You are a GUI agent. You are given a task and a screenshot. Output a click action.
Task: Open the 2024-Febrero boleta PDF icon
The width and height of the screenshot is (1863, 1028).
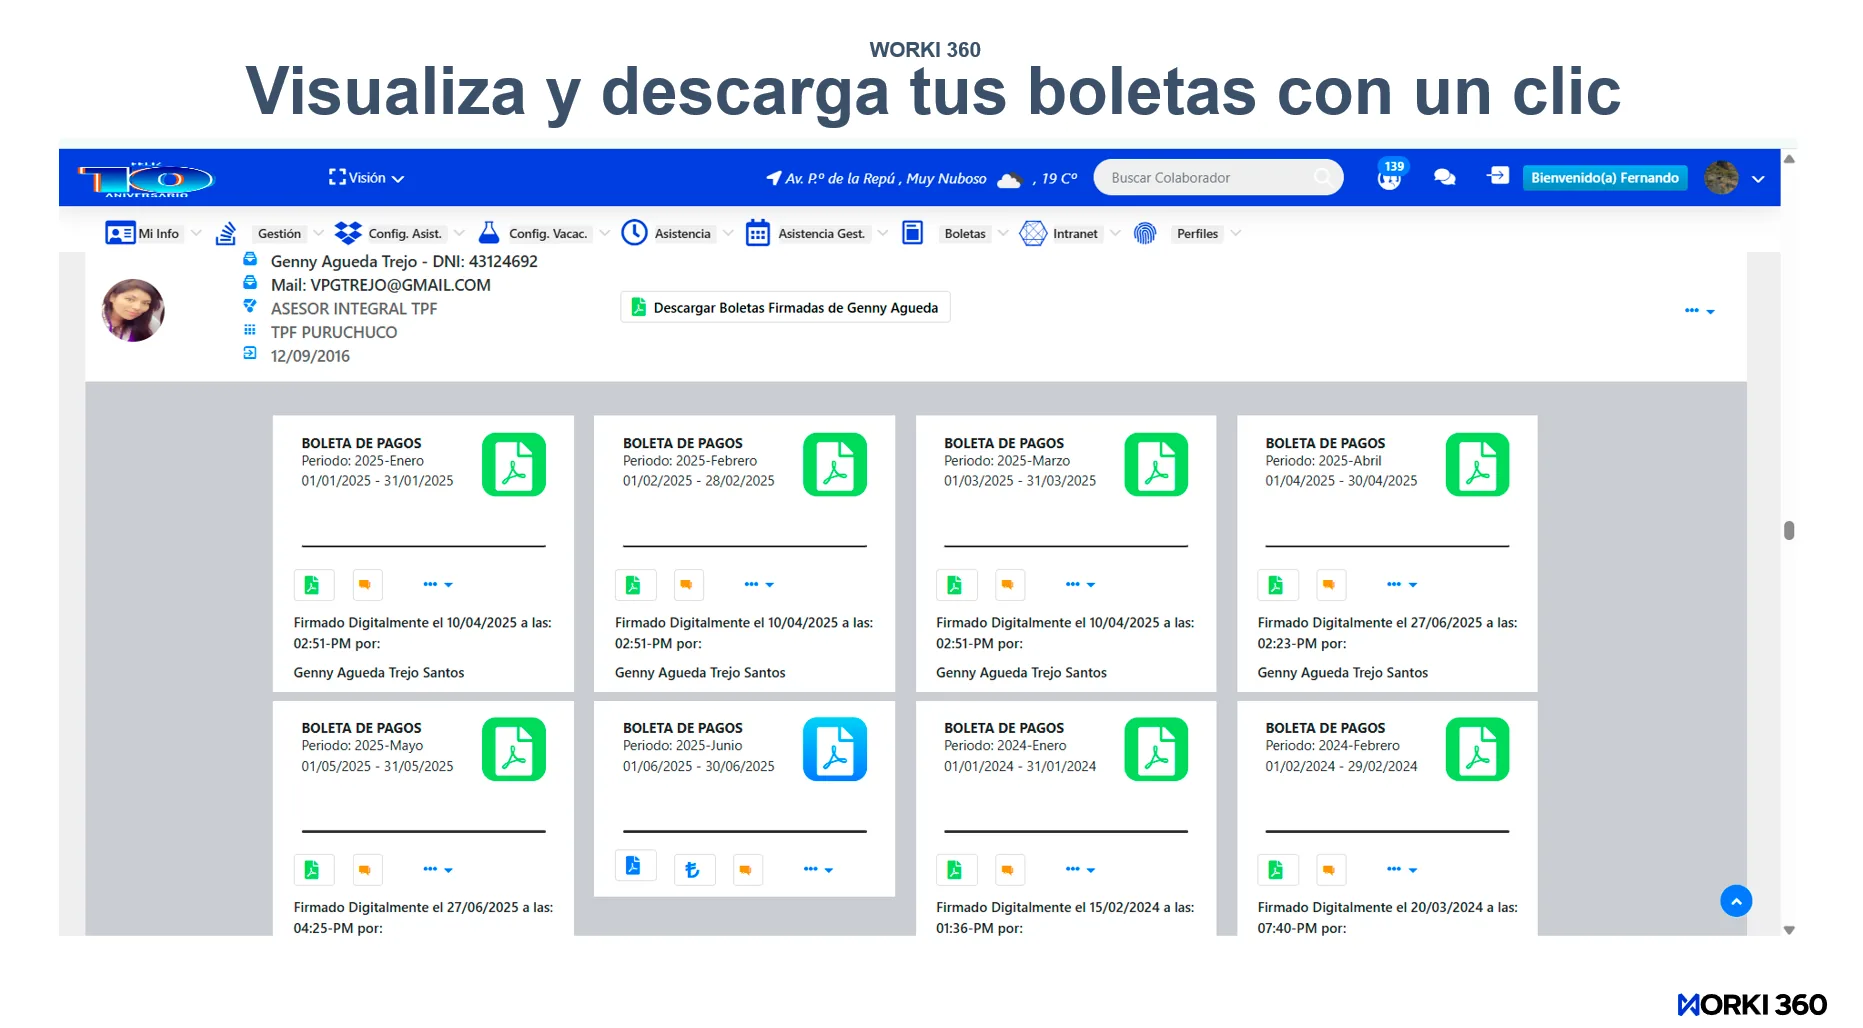coord(1477,750)
